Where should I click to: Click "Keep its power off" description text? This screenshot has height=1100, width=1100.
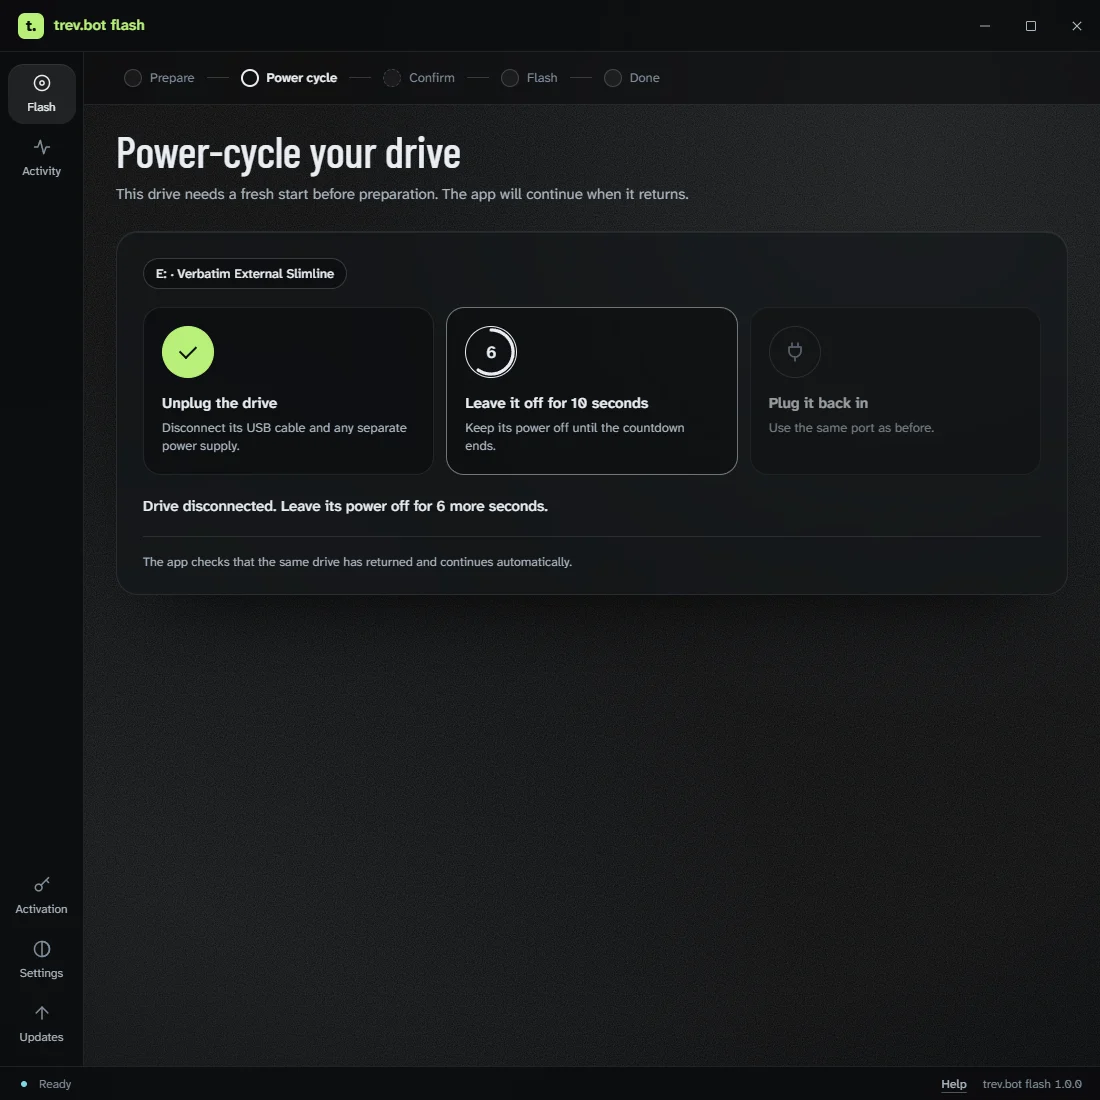tap(575, 437)
